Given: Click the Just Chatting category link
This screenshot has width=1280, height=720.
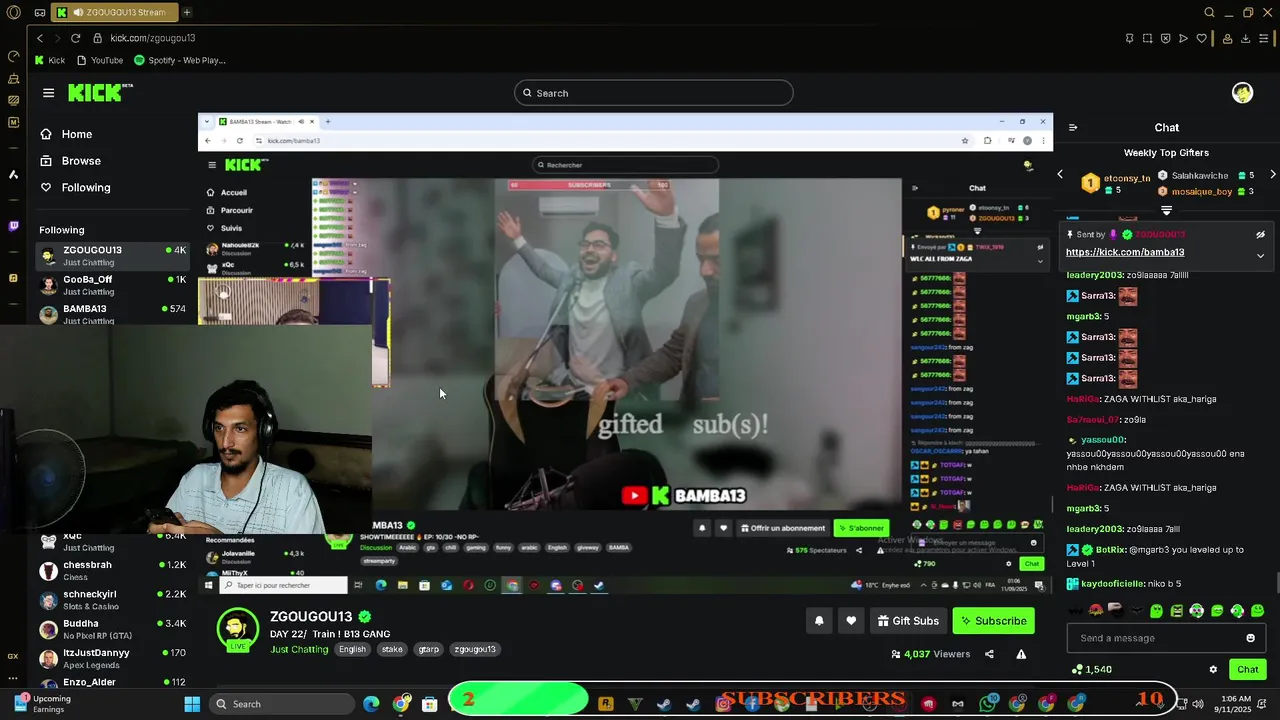Looking at the screenshot, I should coord(299,650).
